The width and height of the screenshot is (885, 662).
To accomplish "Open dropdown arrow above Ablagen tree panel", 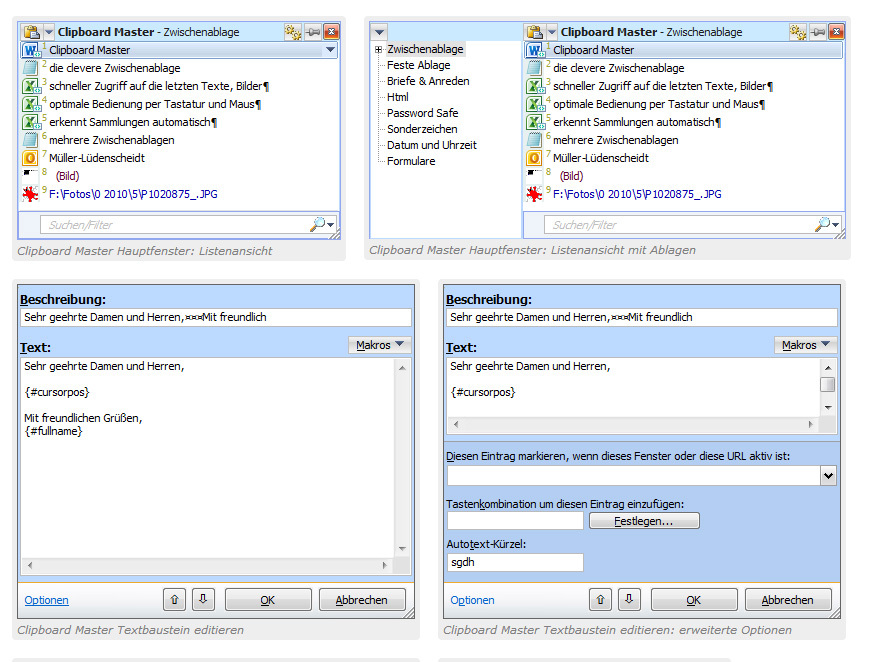I will click(379, 32).
